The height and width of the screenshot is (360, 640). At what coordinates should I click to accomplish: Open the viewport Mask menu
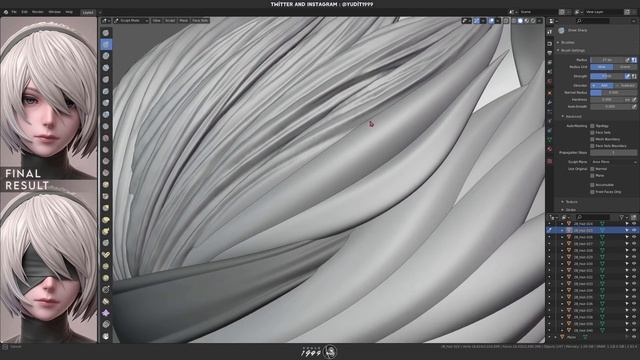[x=183, y=20]
